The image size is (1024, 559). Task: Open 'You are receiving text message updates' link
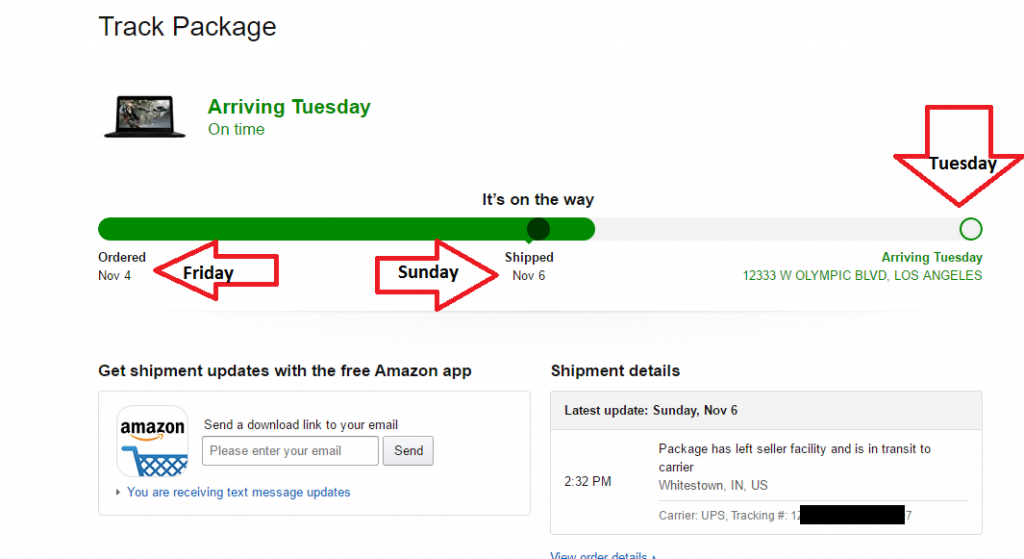[x=238, y=492]
